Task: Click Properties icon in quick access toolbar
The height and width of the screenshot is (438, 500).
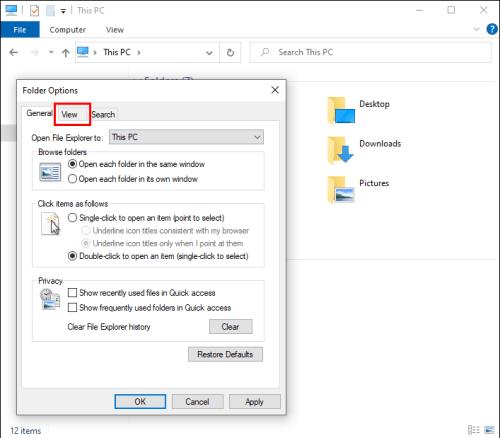Action: coord(34,11)
